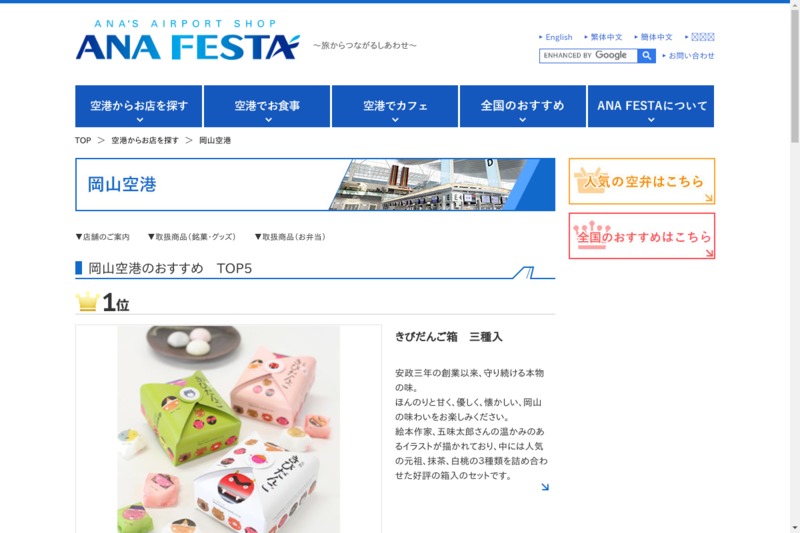Click arrow on 全国のおすすめはこちら banner
The image size is (800, 533).
tap(709, 252)
